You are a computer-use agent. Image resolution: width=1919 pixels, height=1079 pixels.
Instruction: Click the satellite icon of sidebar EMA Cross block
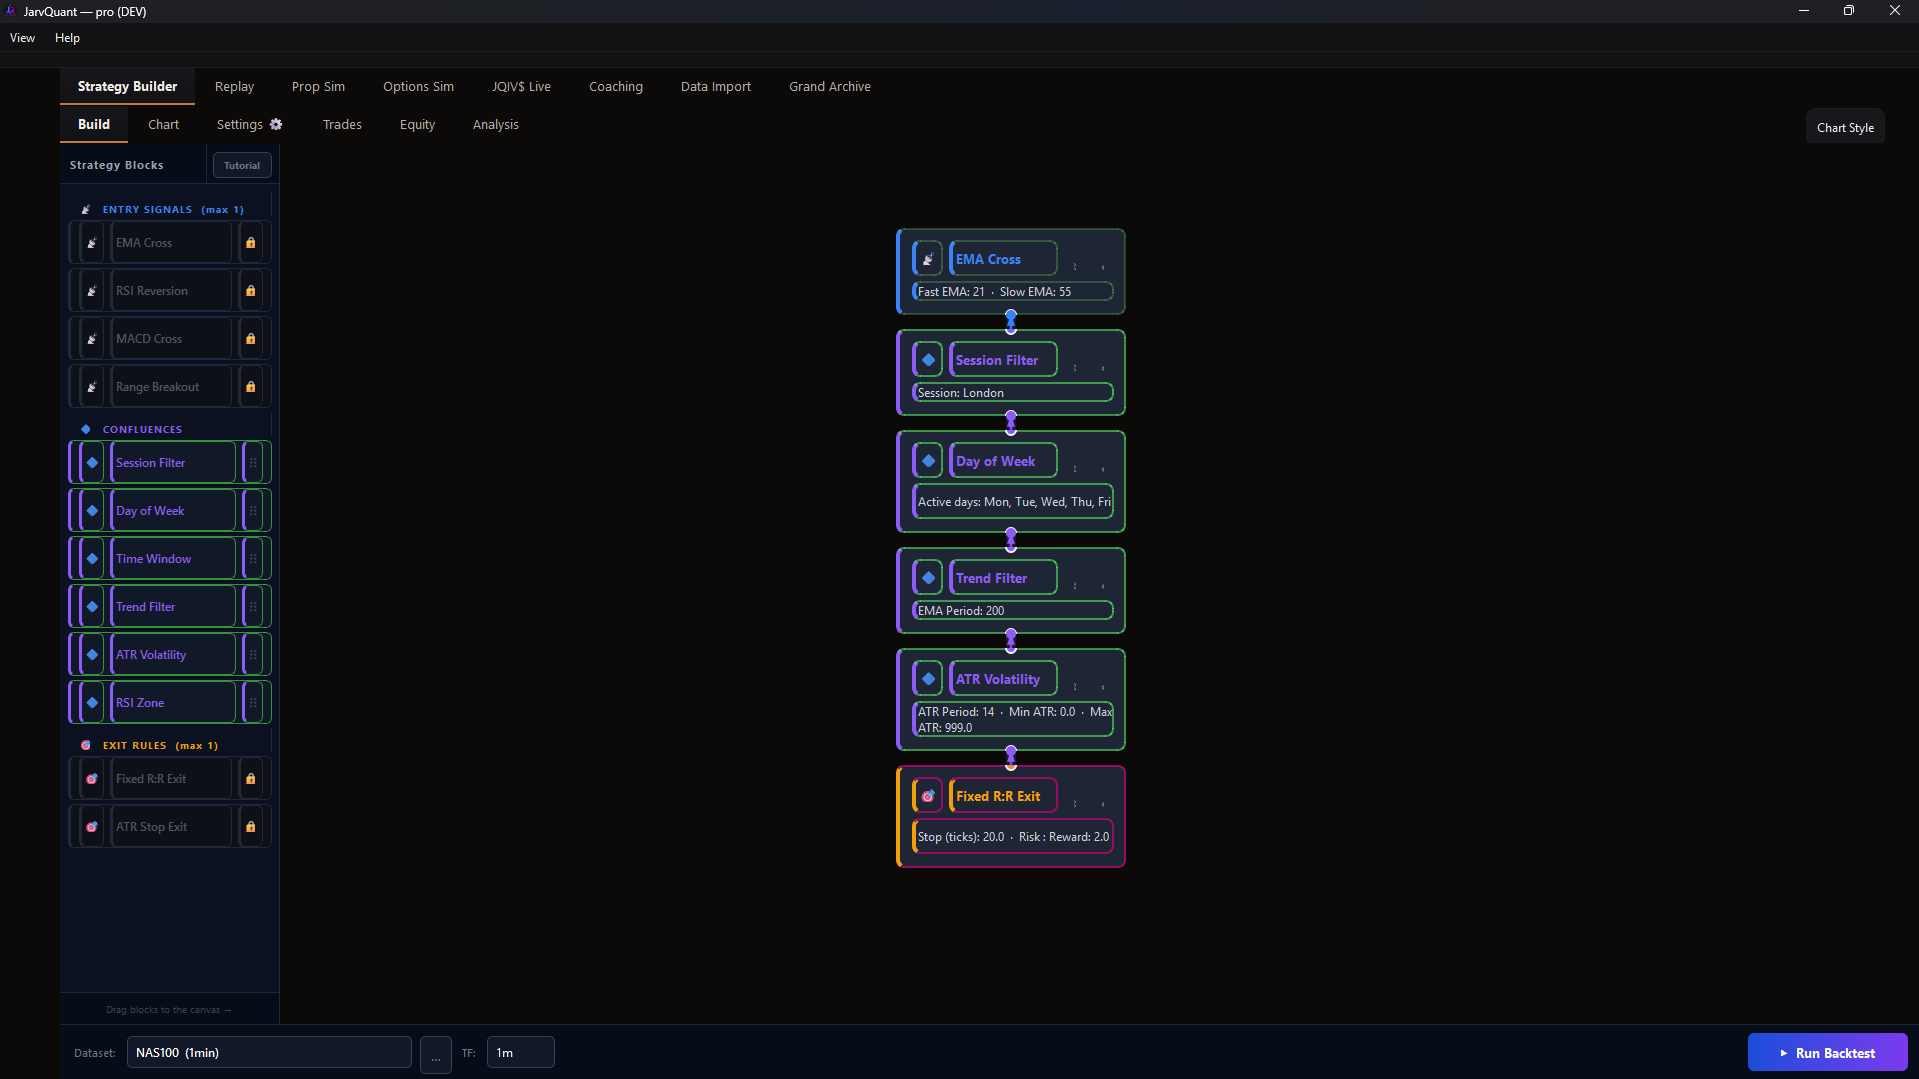(92, 243)
